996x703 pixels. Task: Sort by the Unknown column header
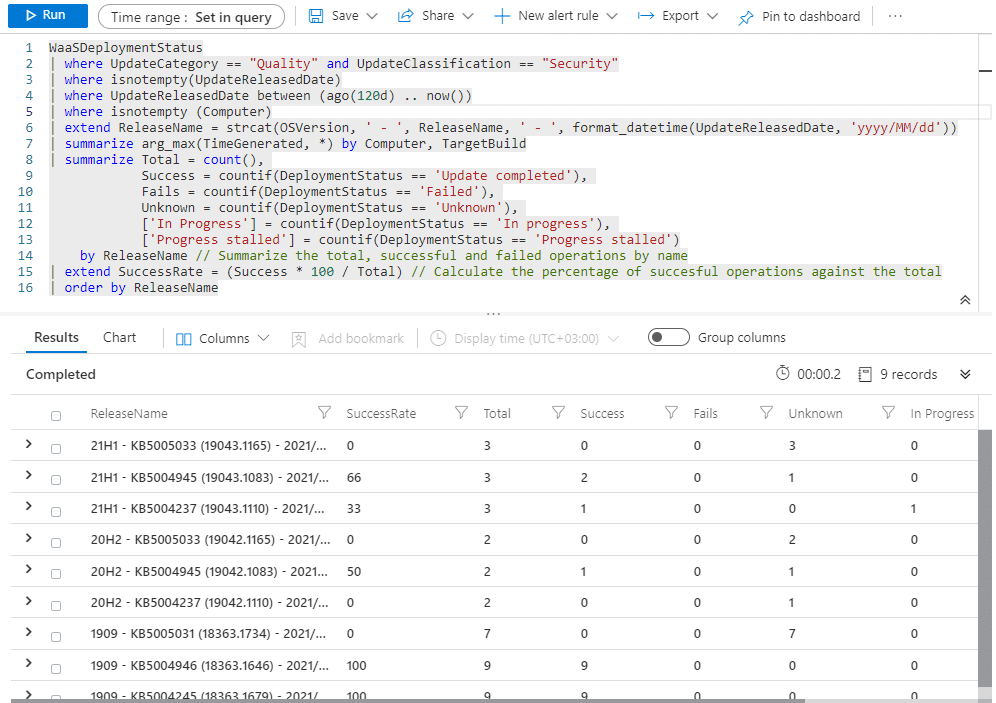tap(816, 413)
